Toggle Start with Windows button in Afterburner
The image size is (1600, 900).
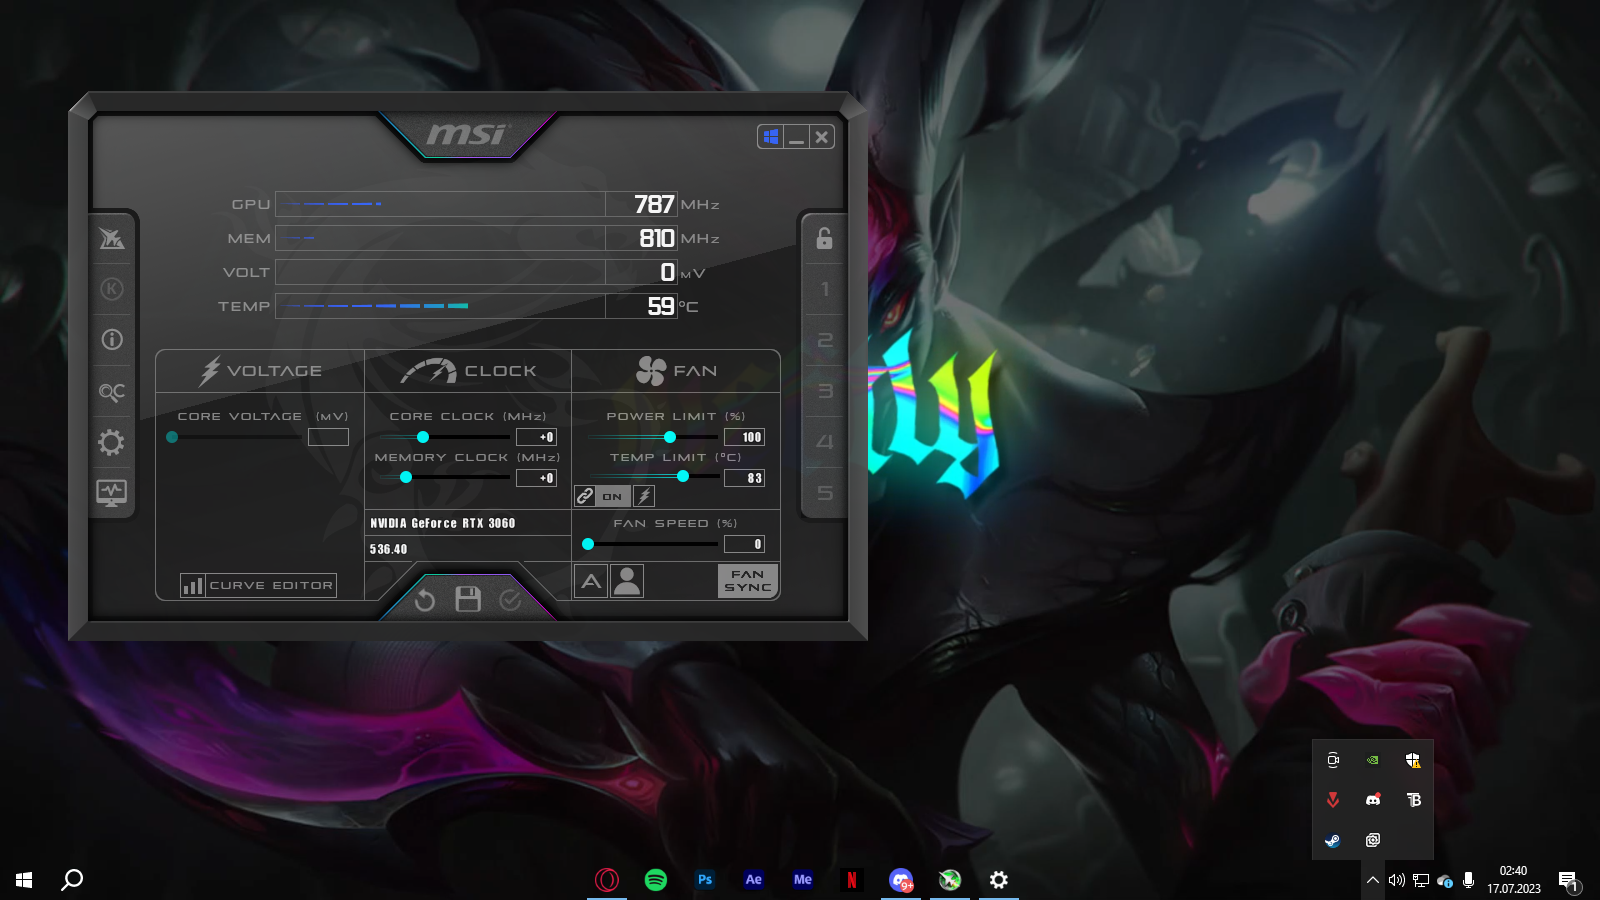pyautogui.click(x=771, y=137)
